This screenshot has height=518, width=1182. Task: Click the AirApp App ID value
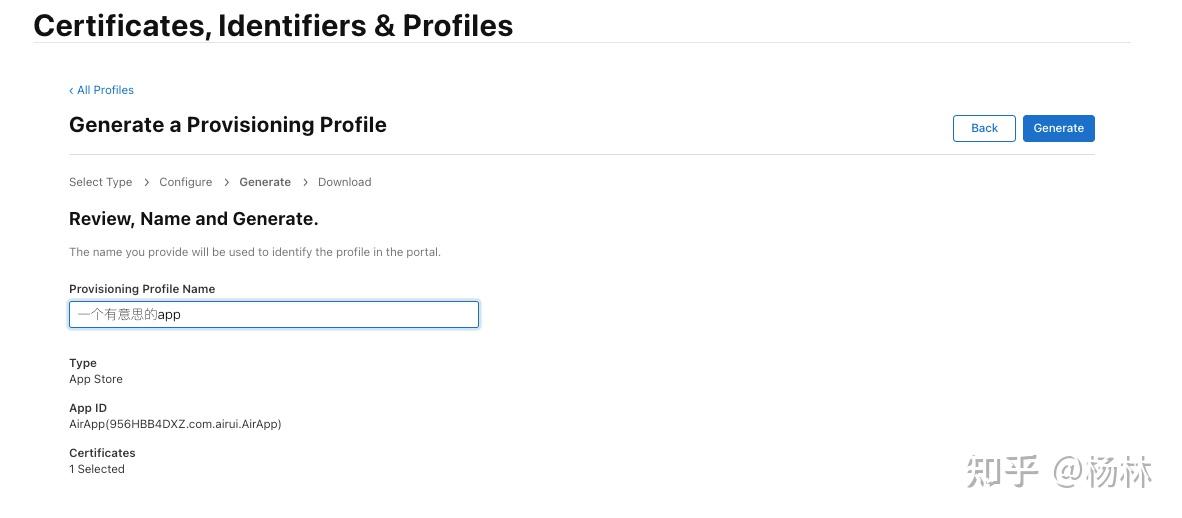pos(175,424)
